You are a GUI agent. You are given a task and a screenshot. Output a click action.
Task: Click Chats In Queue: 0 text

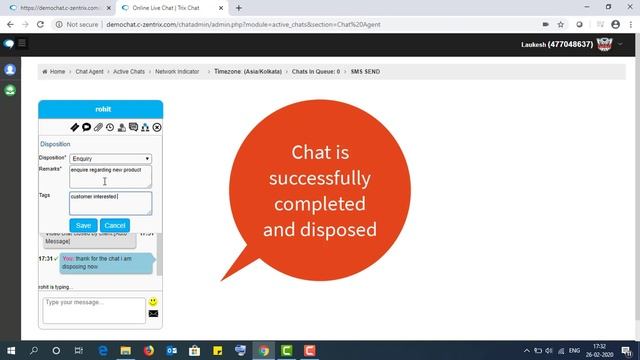tap(316, 71)
